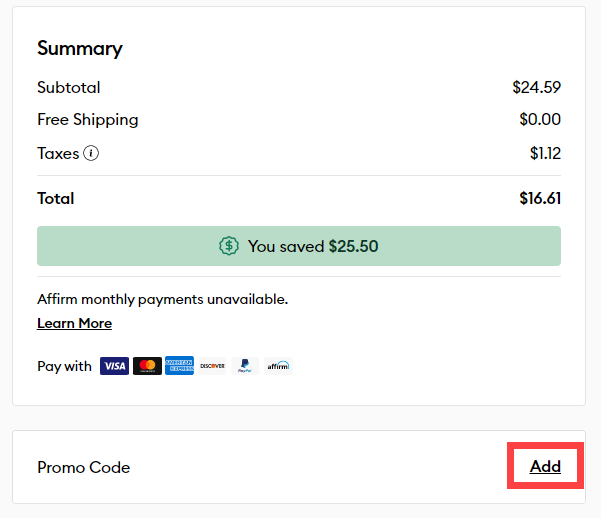
Task: Click the Summary heading
Action: [79, 48]
